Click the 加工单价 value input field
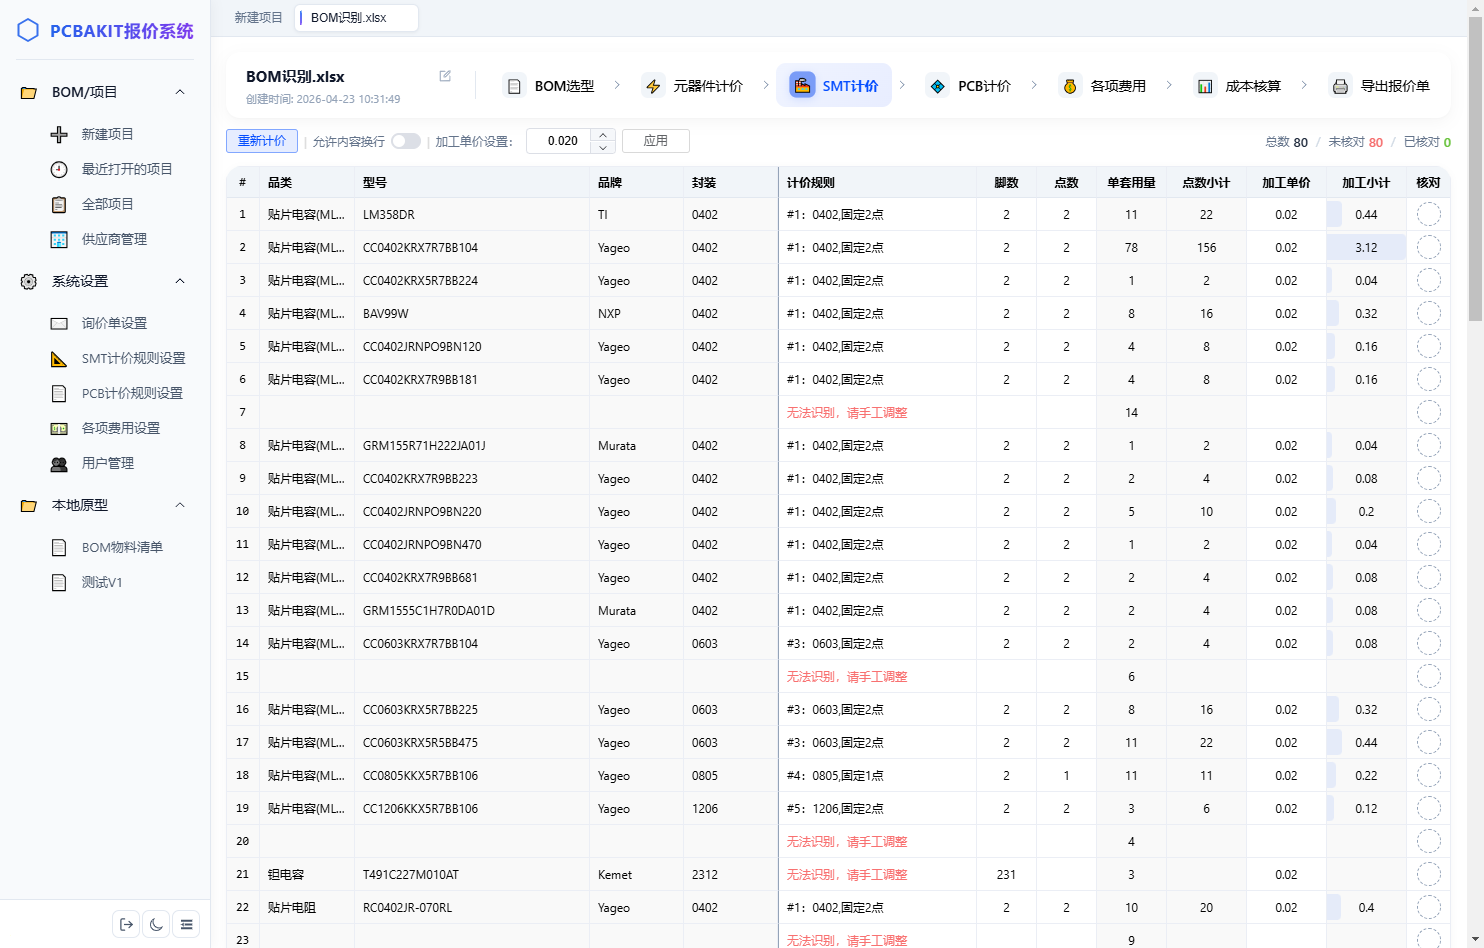The width and height of the screenshot is (1484, 948). pos(559,141)
